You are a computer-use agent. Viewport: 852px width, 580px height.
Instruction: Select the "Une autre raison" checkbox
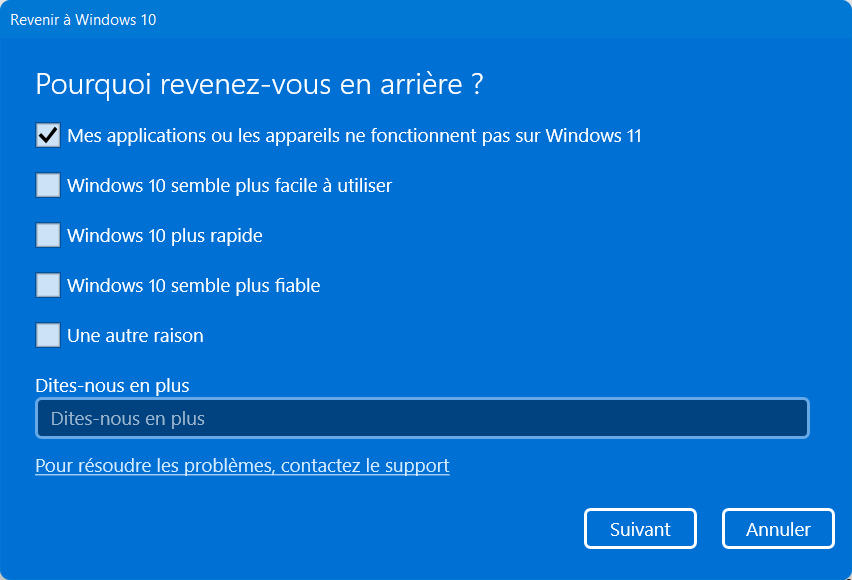pos(48,335)
